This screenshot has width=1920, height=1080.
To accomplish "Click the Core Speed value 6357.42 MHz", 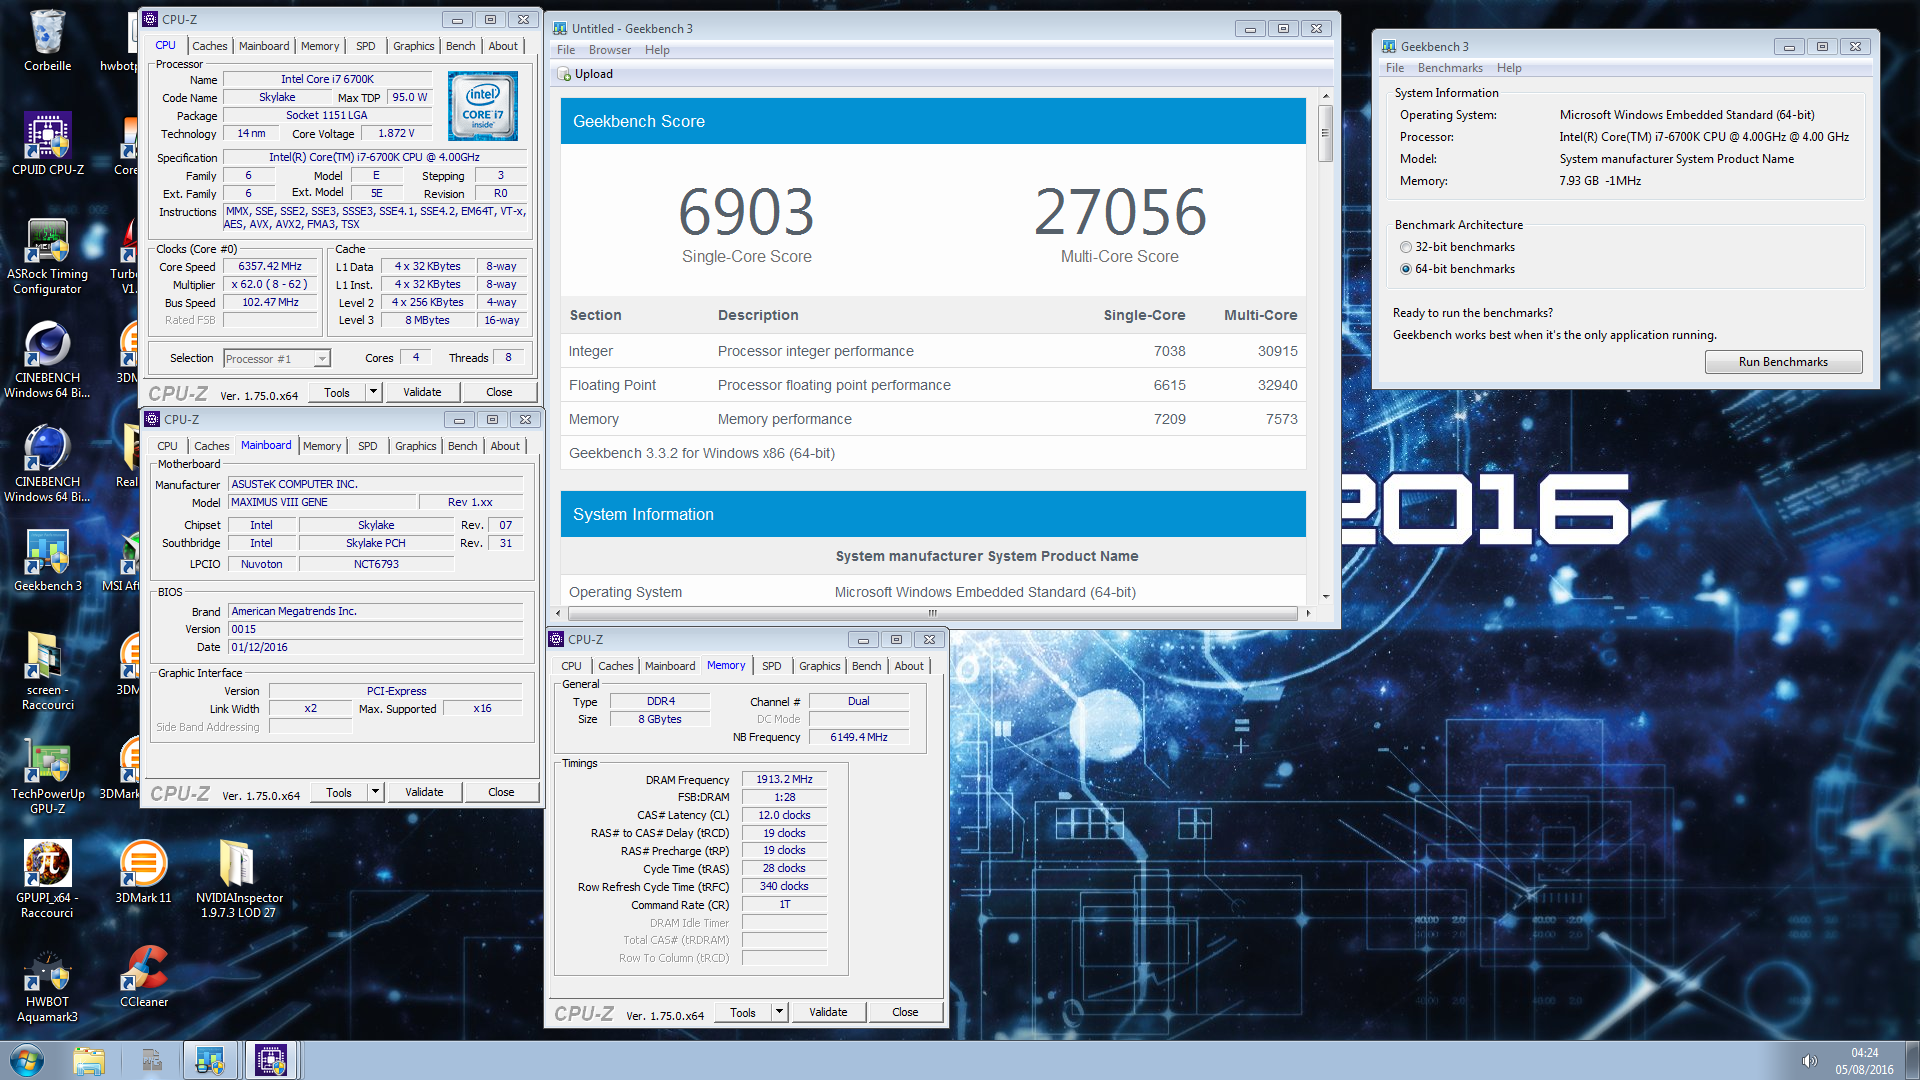I will pos(270,266).
